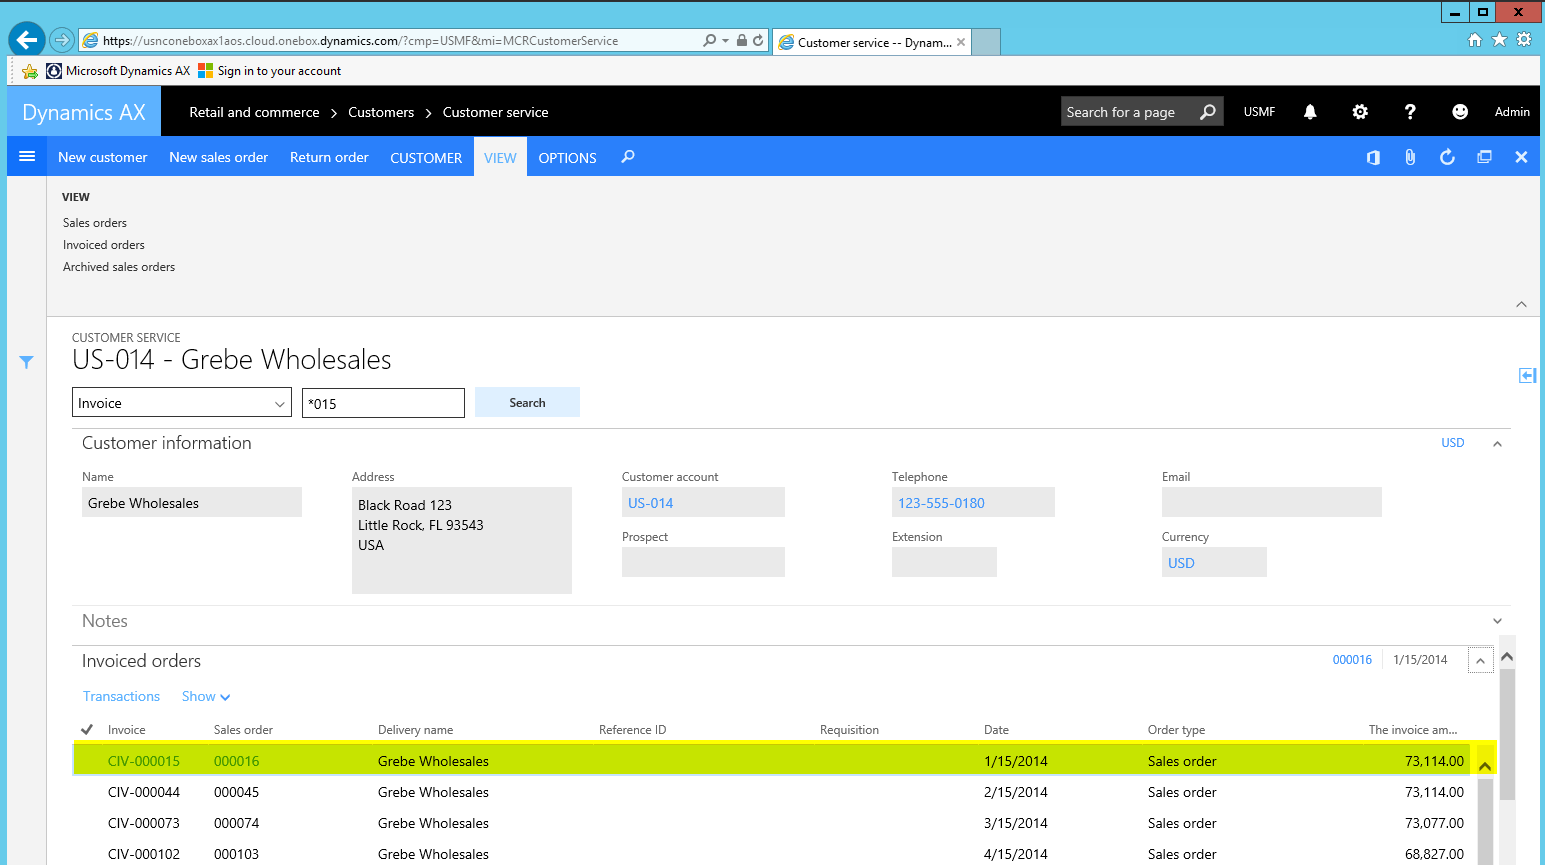Open the Invoice search type dropdown

(181, 403)
